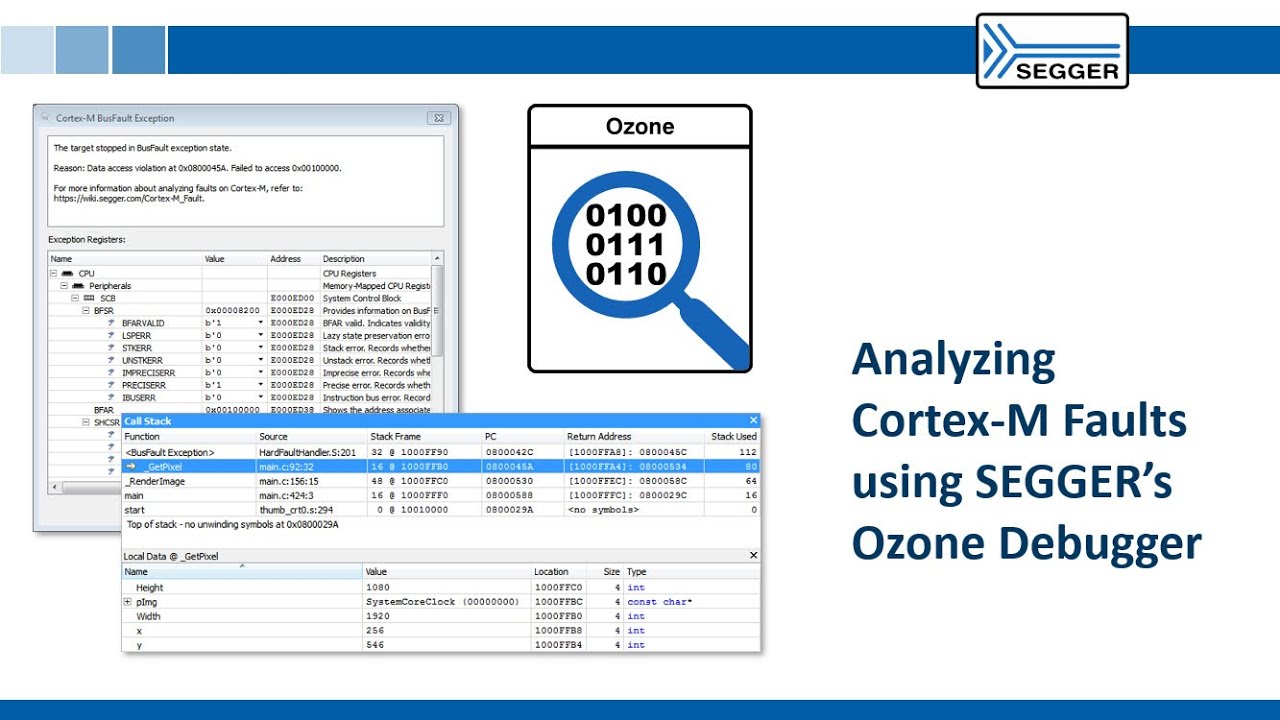Click the bit-field icon beside IMPRECISERR
The width and height of the screenshot is (1280, 720).
[x=112, y=373]
